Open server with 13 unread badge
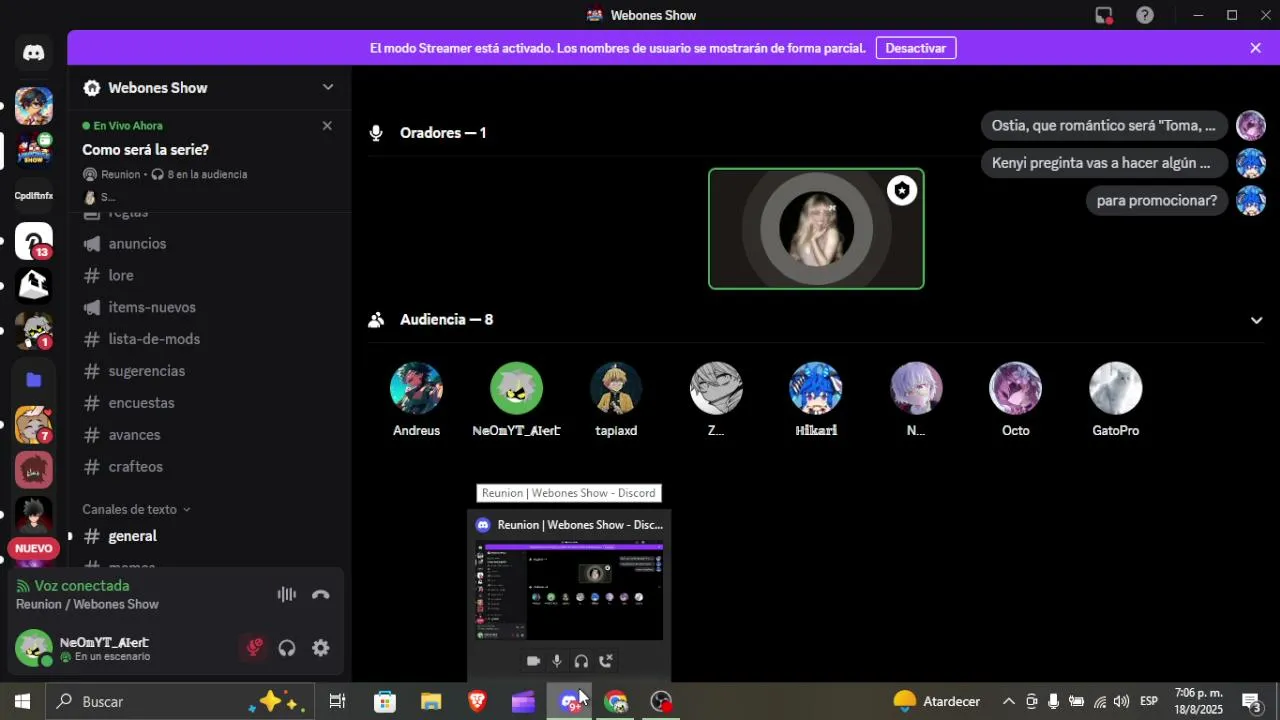 pyautogui.click(x=34, y=241)
